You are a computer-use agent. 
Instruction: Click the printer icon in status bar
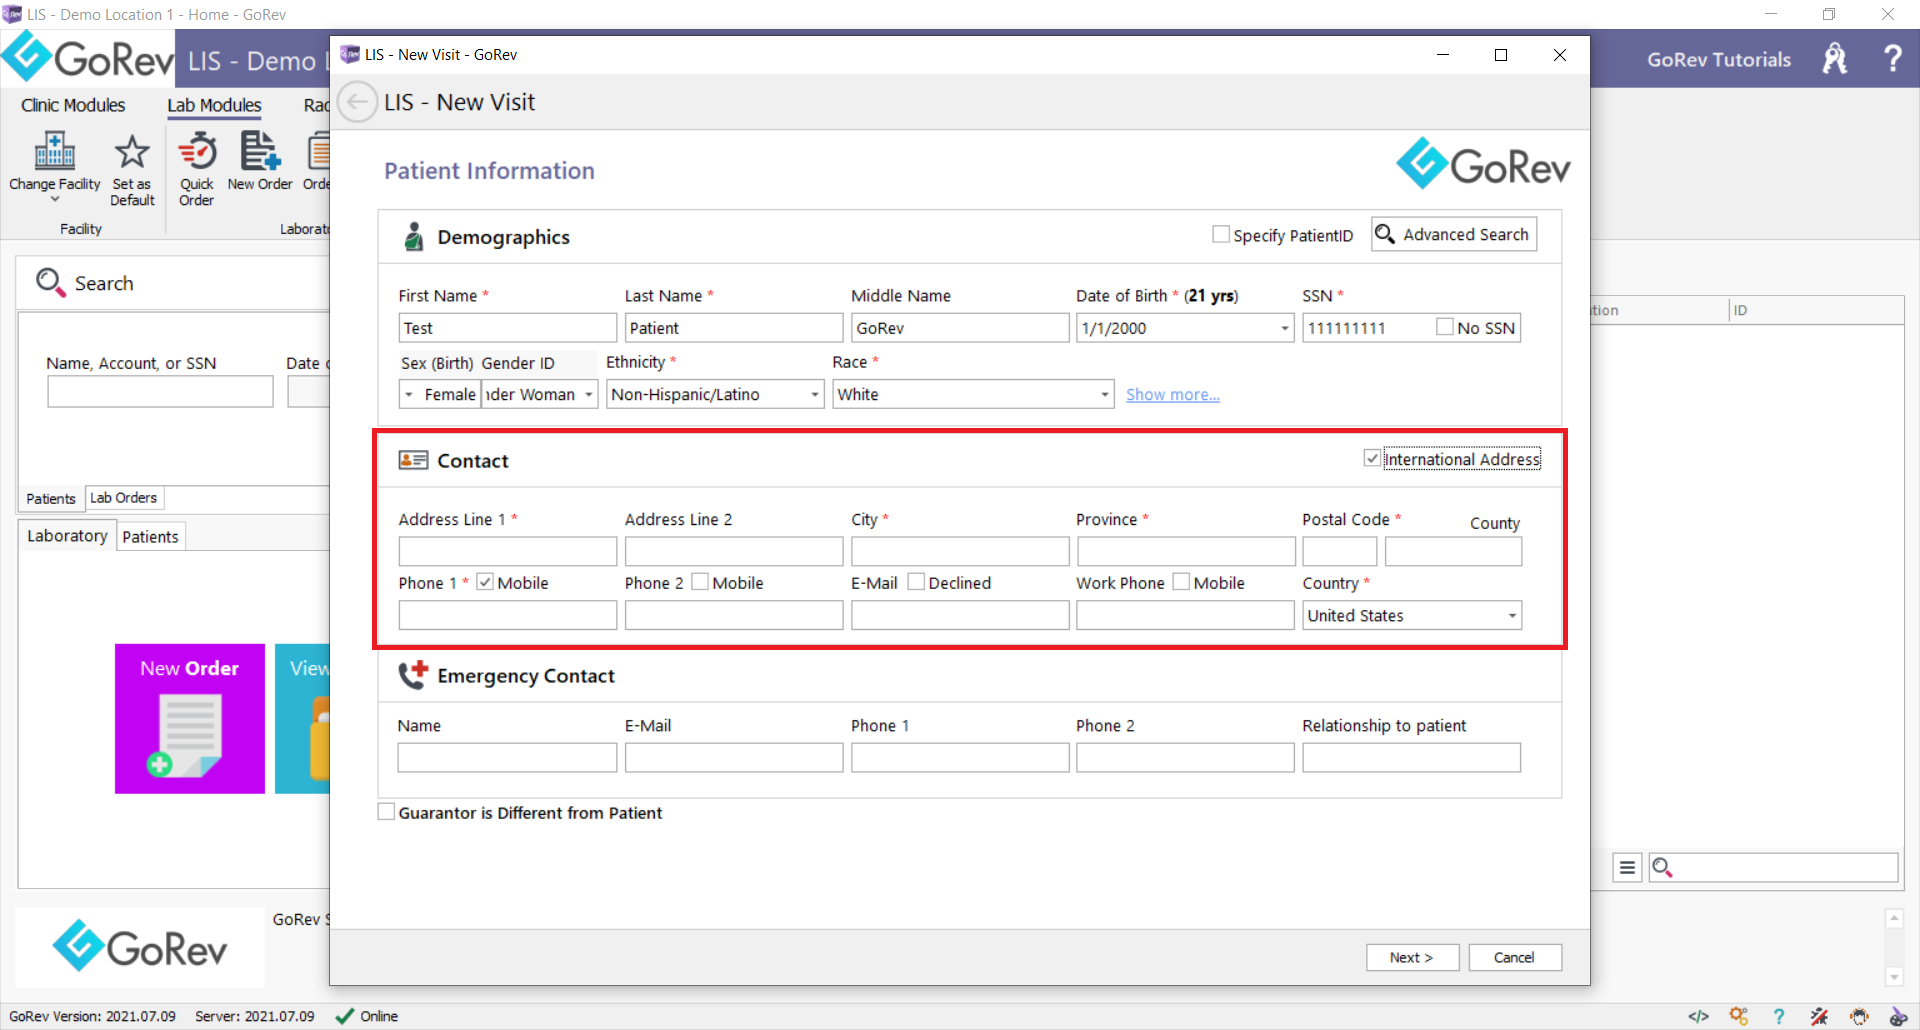pos(1859,1016)
